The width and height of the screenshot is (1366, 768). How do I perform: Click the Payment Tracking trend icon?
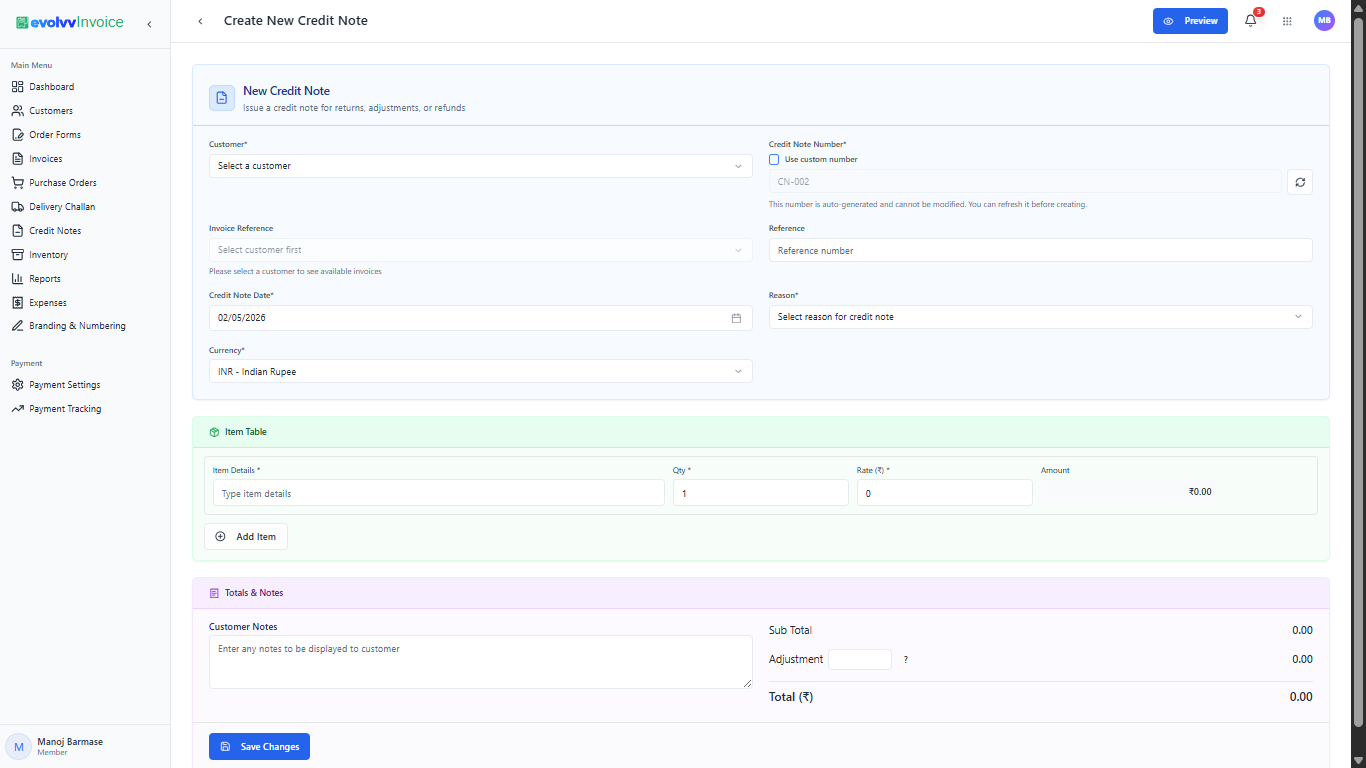point(18,409)
